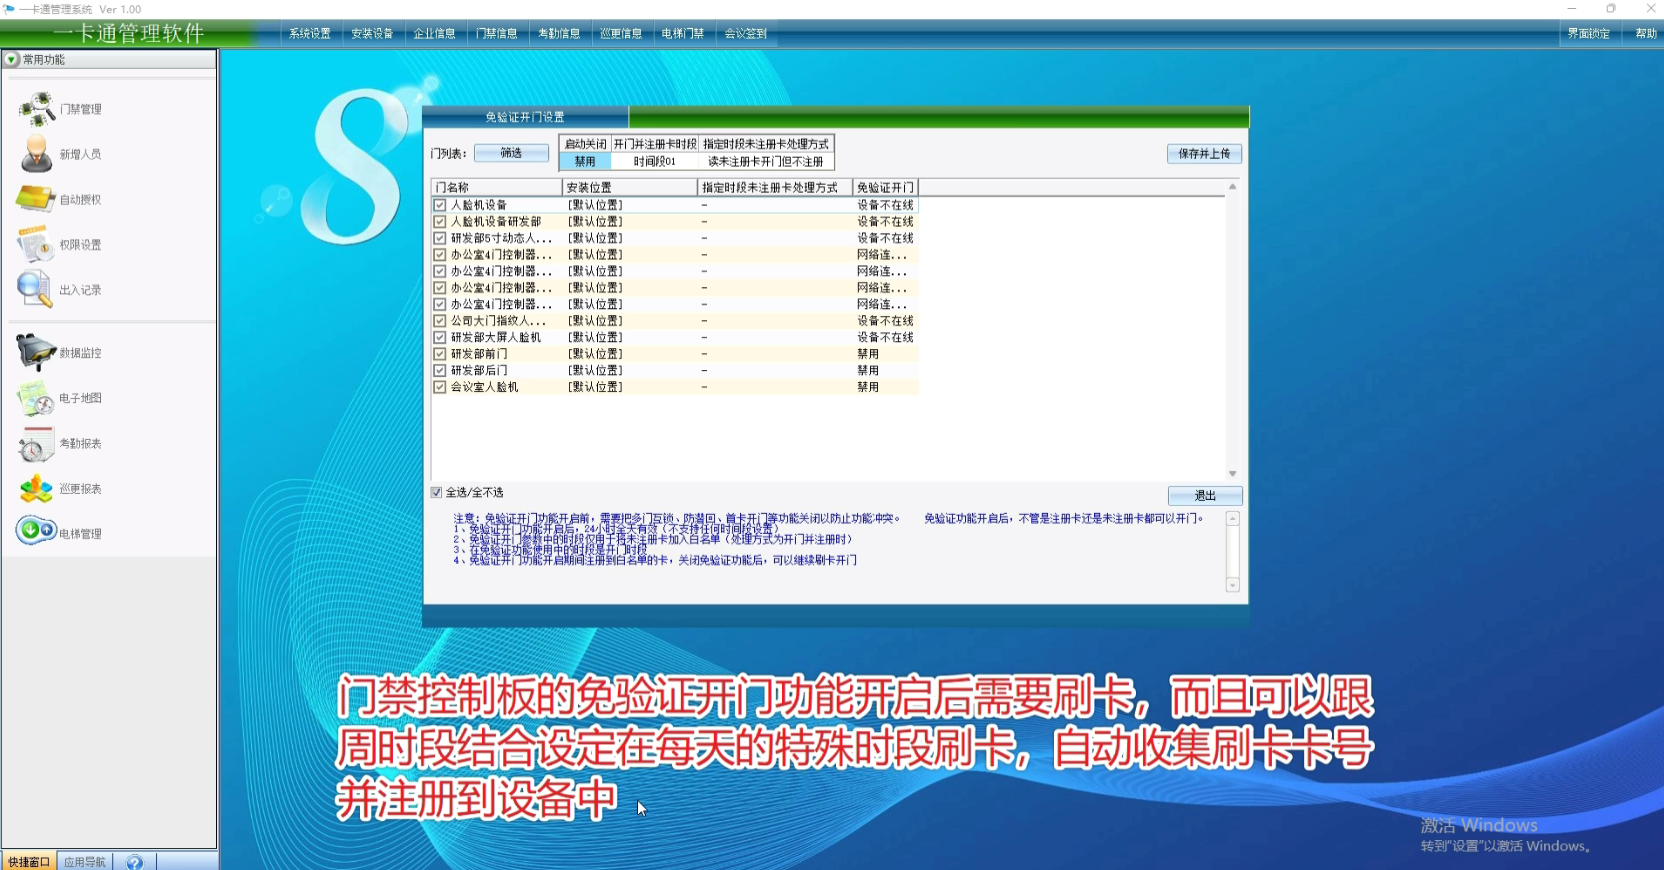Open the 电子地图 icon

(36, 398)
